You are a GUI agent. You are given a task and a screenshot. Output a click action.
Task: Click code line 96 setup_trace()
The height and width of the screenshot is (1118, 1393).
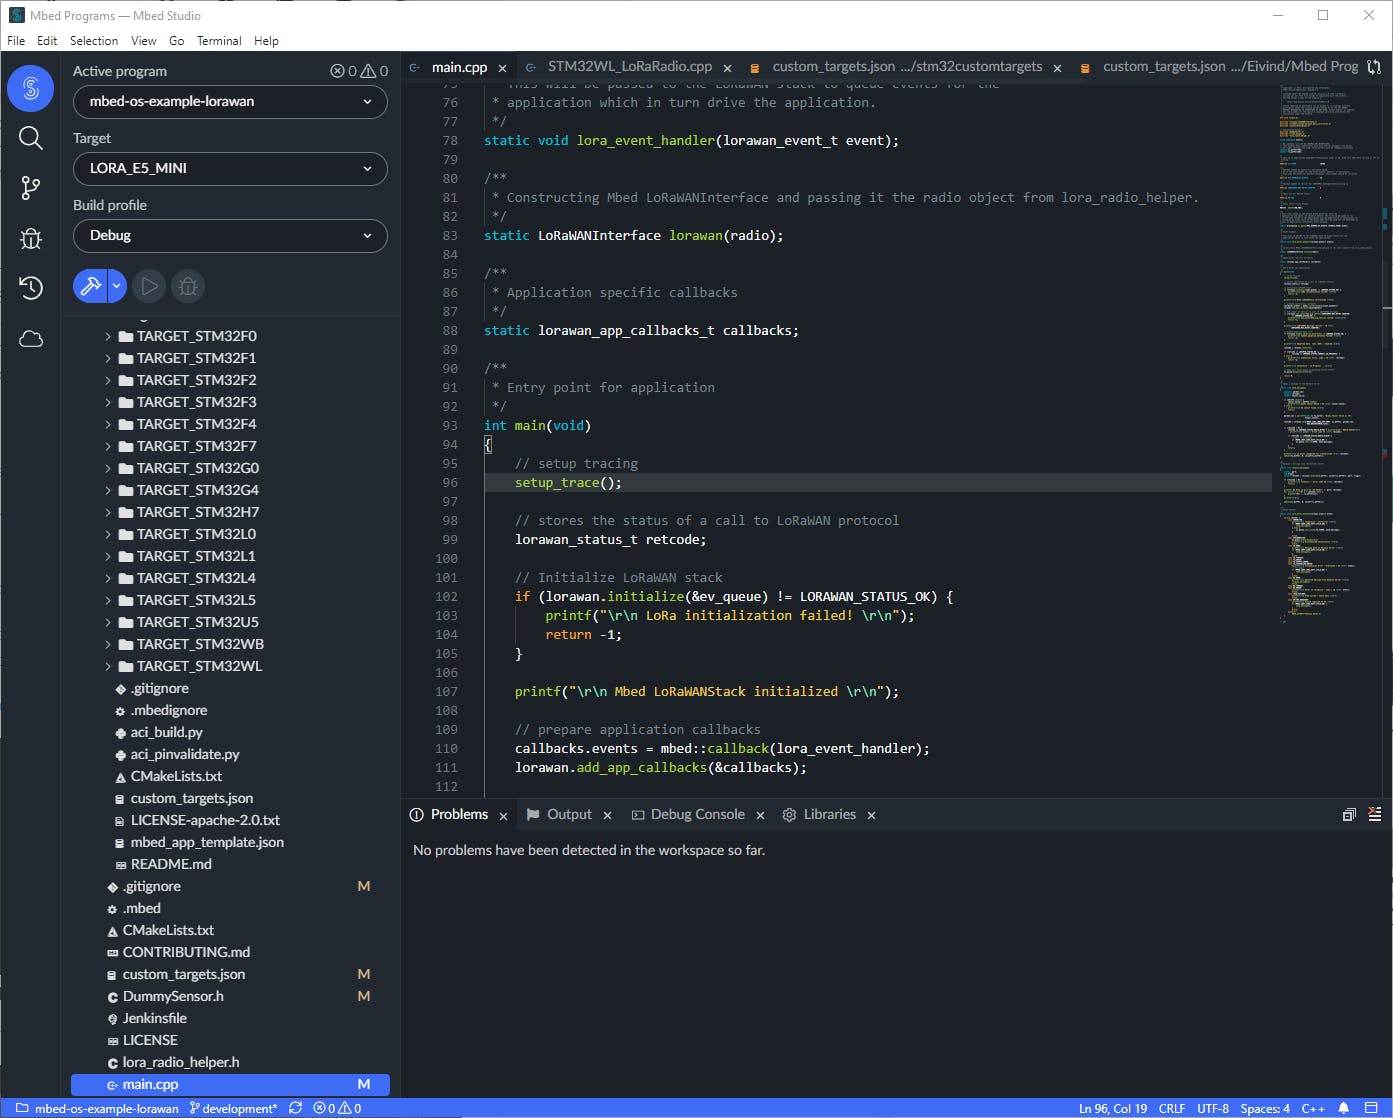coord(568,483)
